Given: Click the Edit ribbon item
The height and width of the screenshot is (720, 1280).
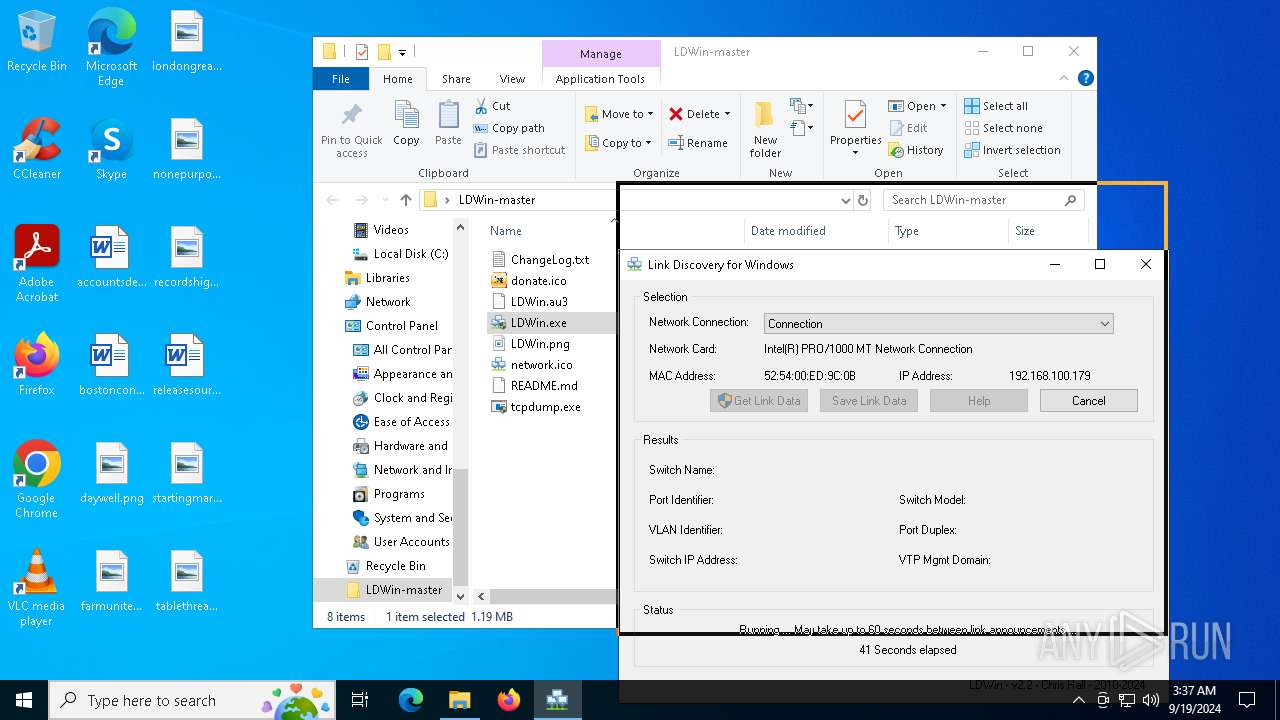Looking at the screenshot, I should click(x=908, y=128).
